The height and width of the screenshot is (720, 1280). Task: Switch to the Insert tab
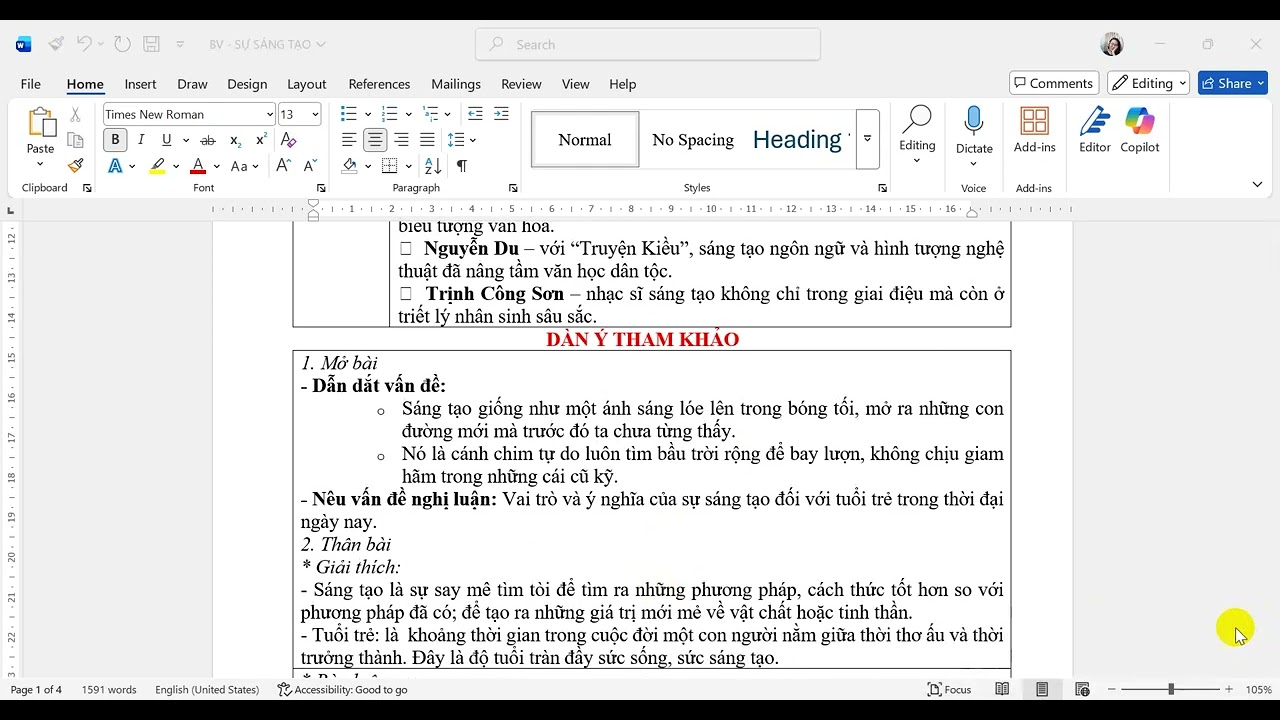[x=140, y=84]
